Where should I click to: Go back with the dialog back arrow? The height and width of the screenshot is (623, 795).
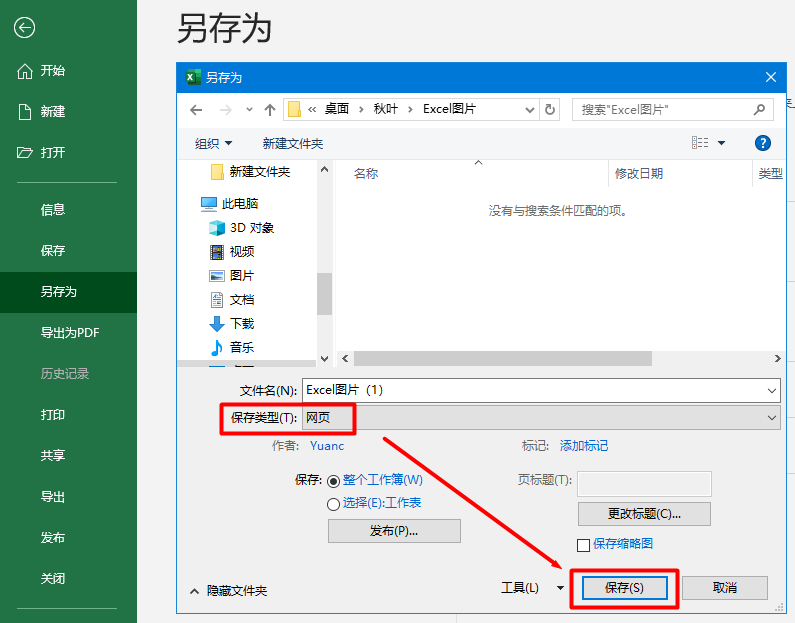point(196,110)
